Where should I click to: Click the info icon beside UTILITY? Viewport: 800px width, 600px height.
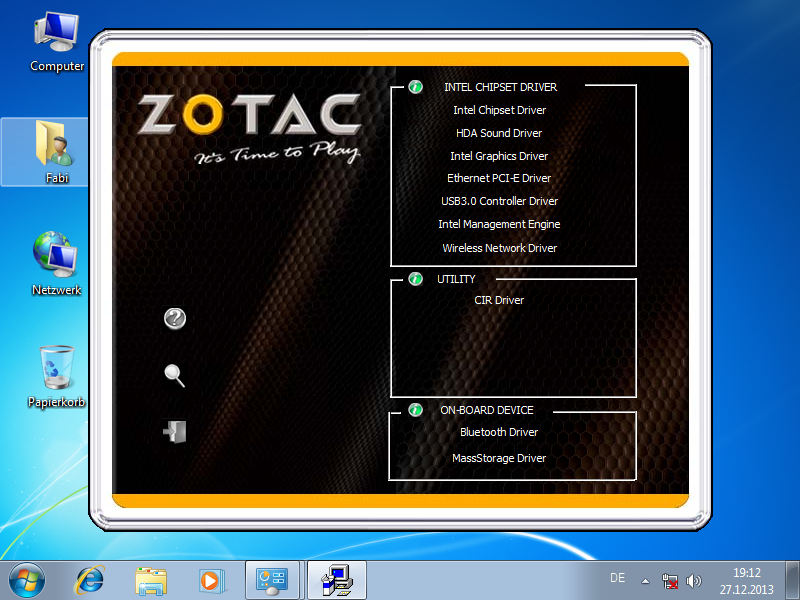tap(415, 279)
